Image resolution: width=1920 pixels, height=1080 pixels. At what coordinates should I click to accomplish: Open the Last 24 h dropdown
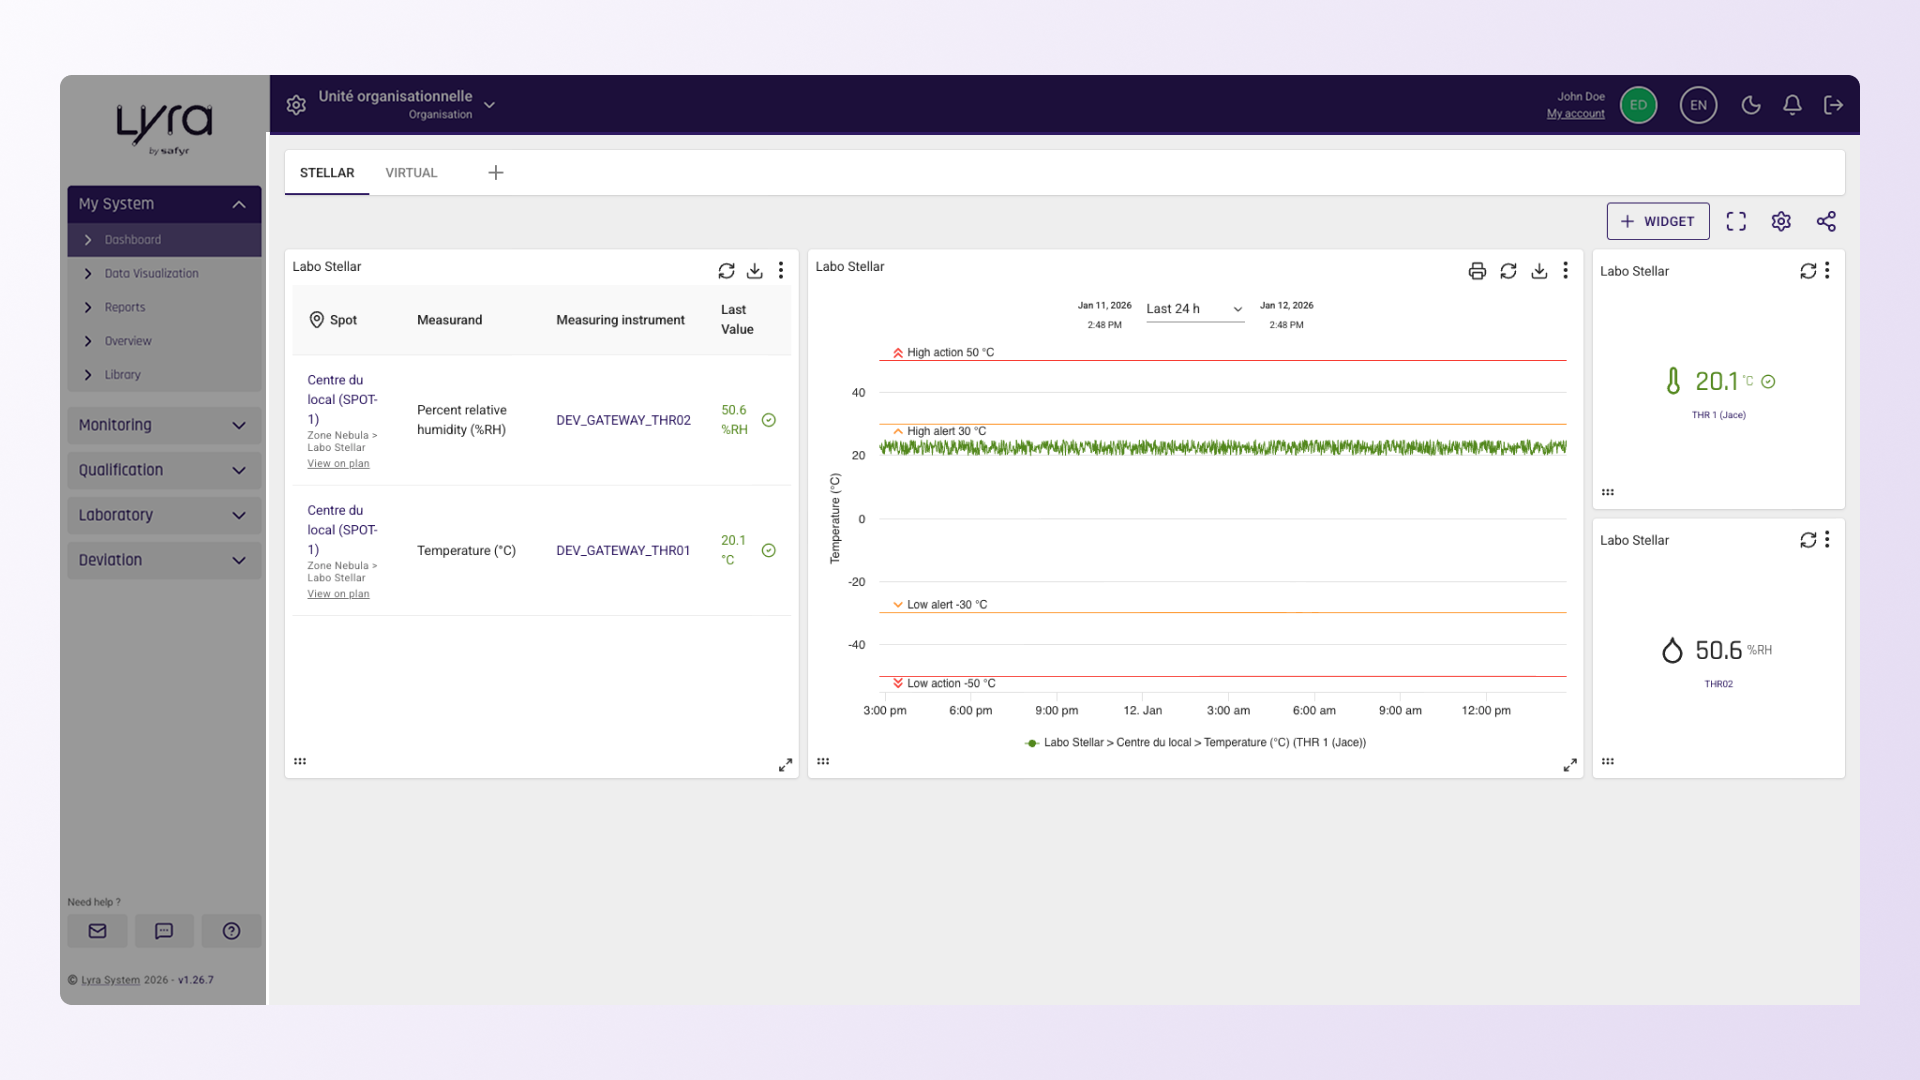1195,309
